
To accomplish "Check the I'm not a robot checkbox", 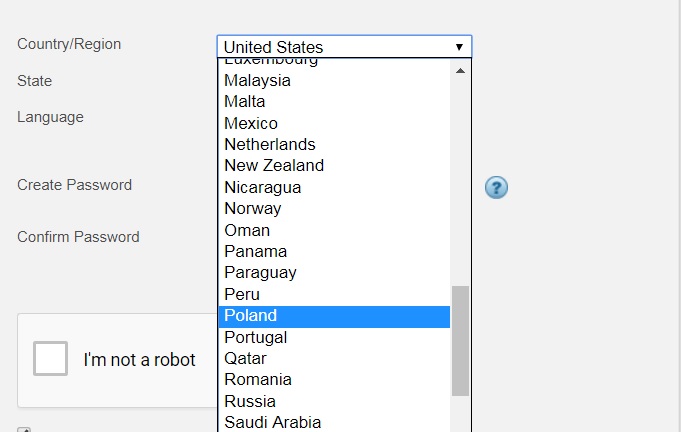I will pos(51,358).
